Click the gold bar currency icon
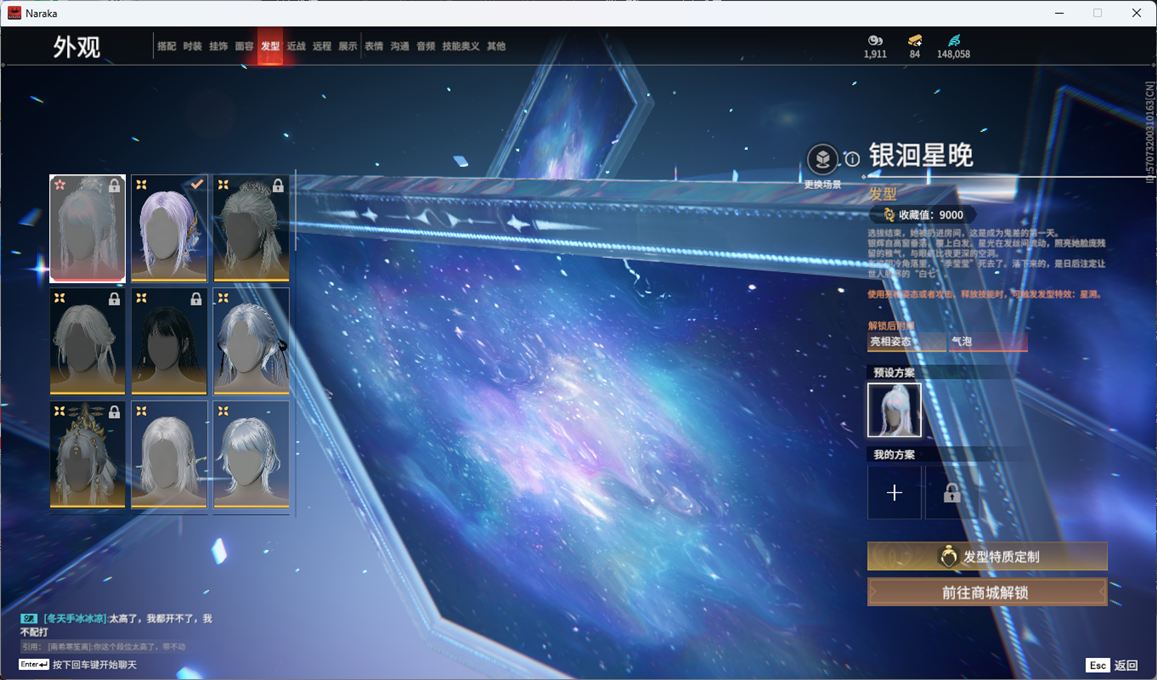 pos(914,40)
